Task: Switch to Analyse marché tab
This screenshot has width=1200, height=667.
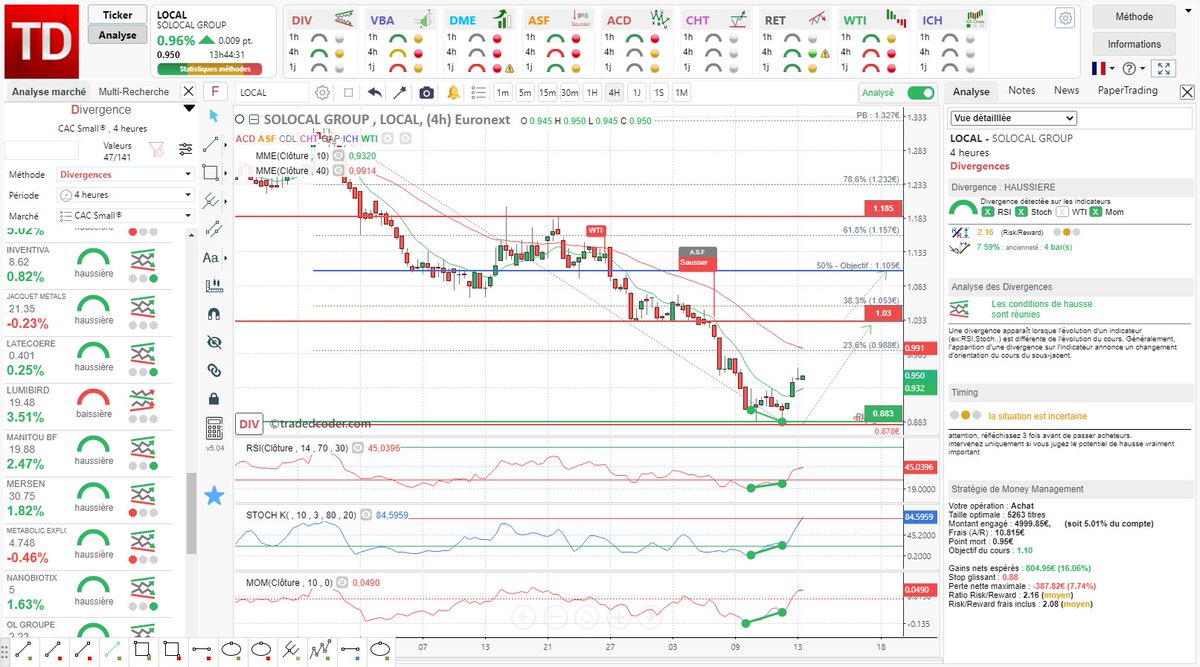Action: pyautogui.click(x=47, y=91)
